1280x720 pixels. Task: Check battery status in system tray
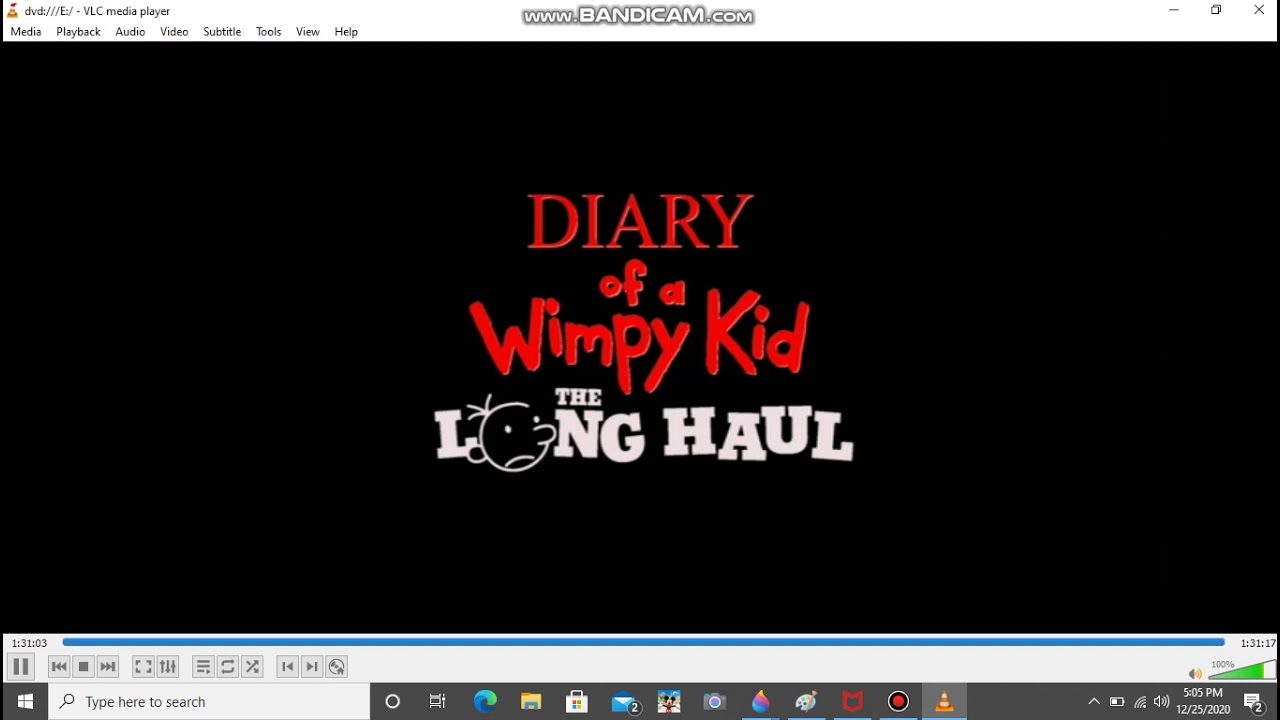(x=1117, y=702)
